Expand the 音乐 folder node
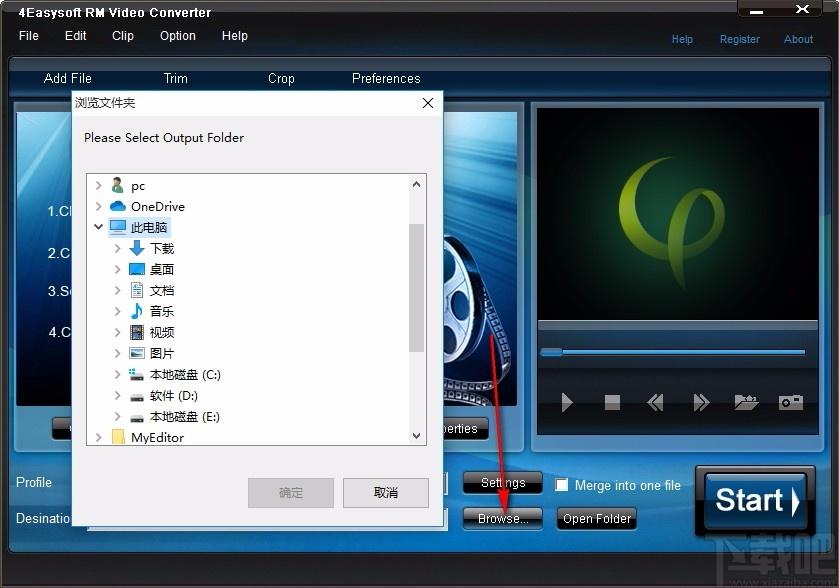 coord(118,311)
